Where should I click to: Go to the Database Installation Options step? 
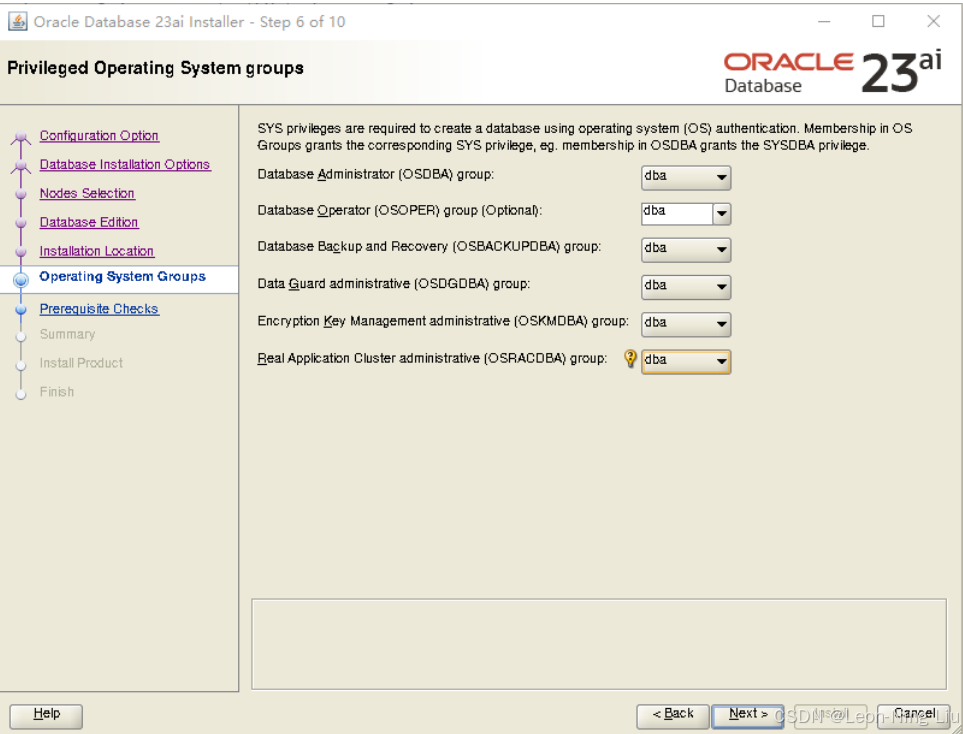125,165
